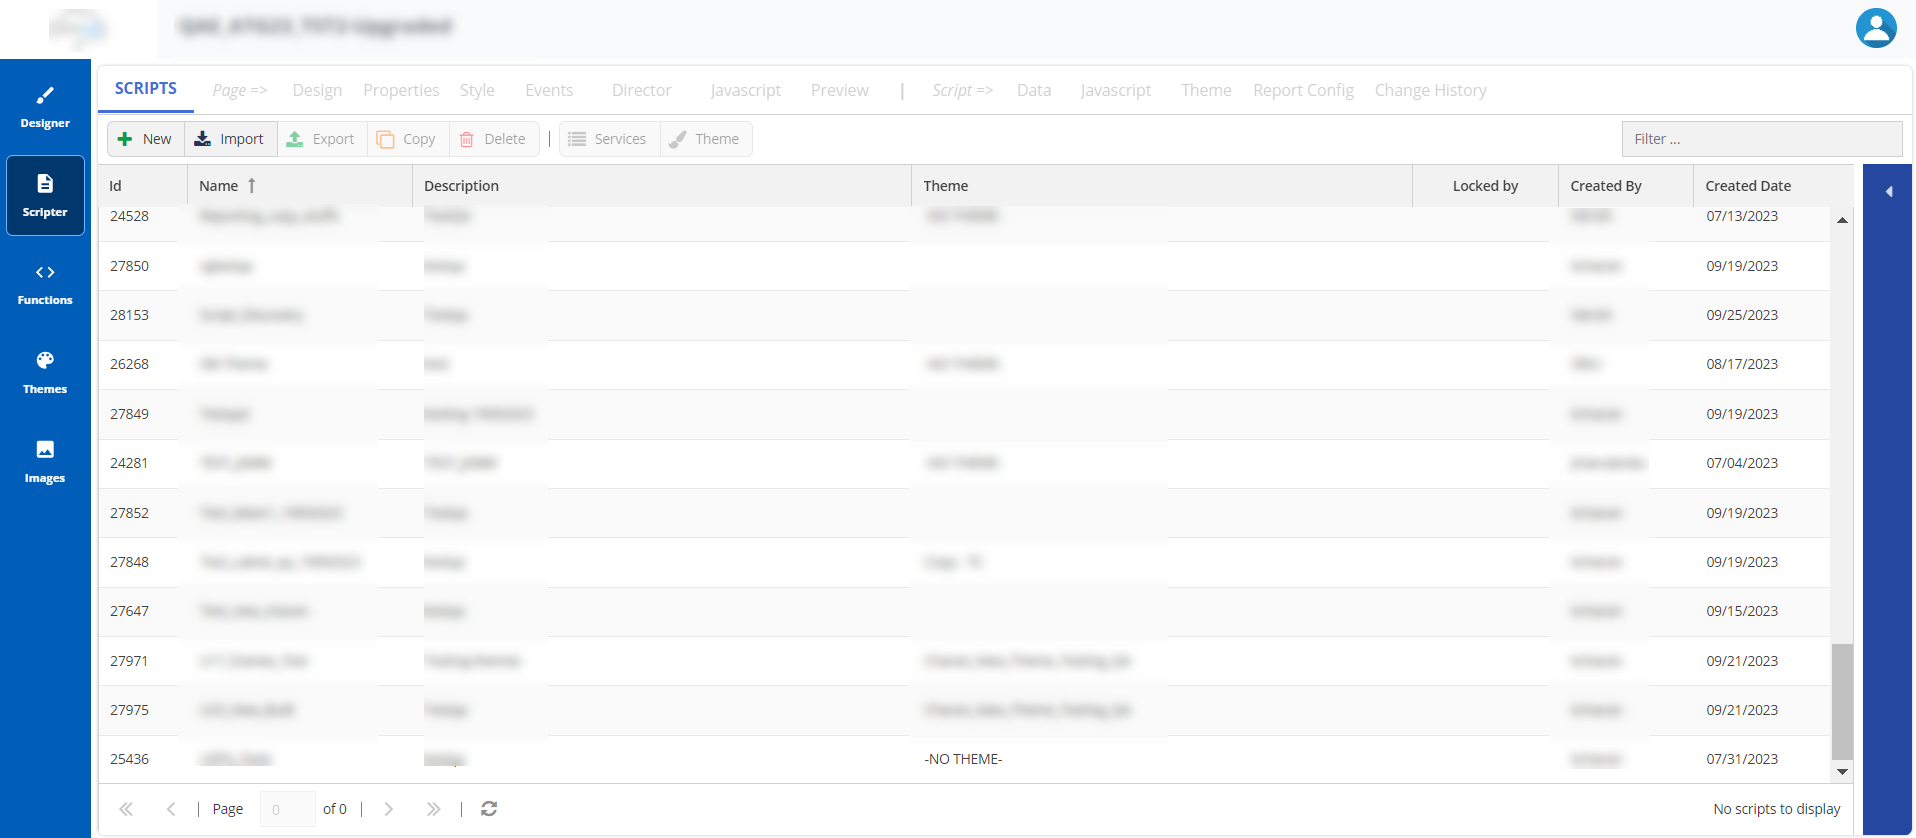Go to the last page
This screenshot has width=1916, height=838.
(x=433, y=809)
